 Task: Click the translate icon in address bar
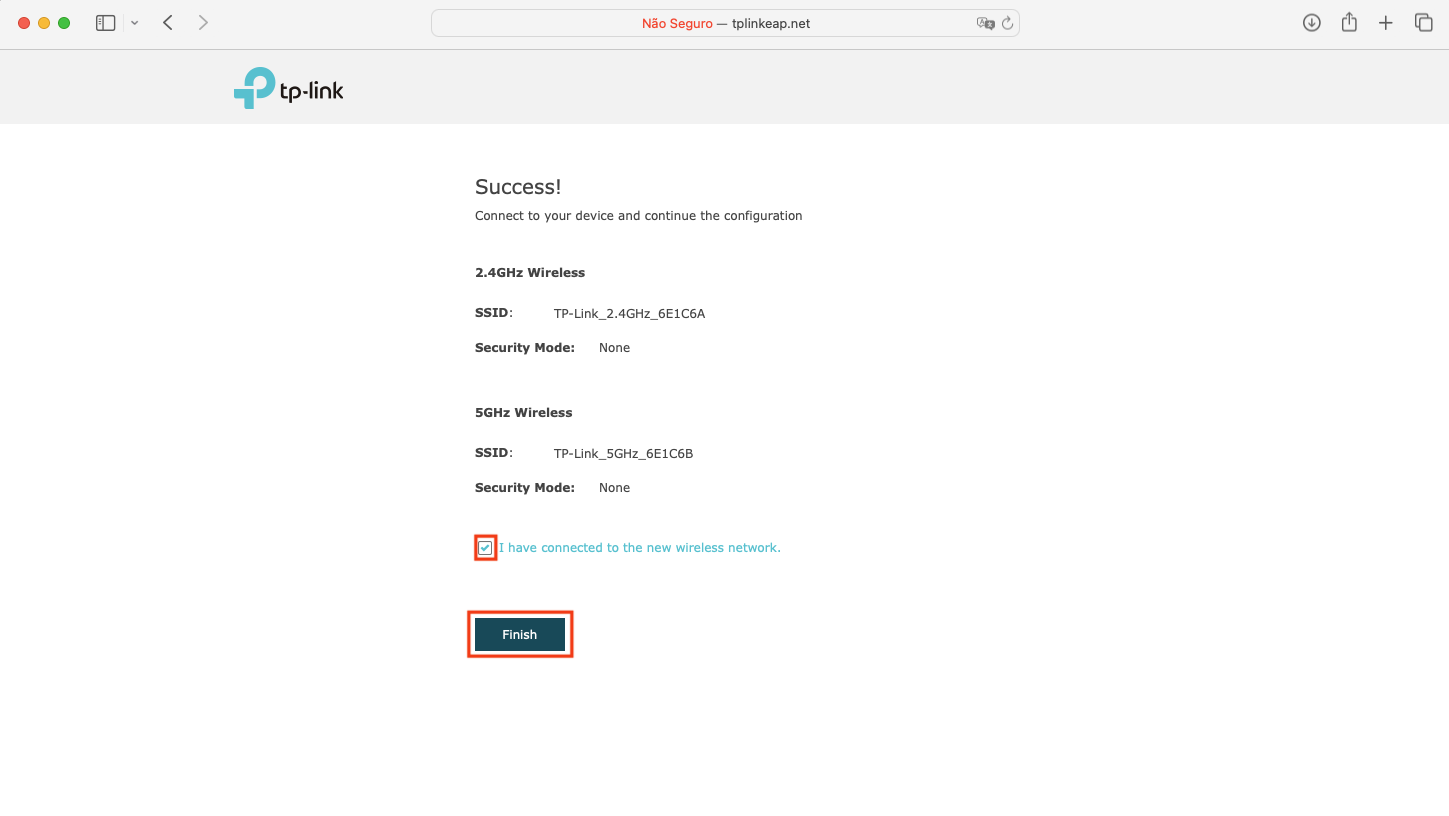tap(985, 23)
